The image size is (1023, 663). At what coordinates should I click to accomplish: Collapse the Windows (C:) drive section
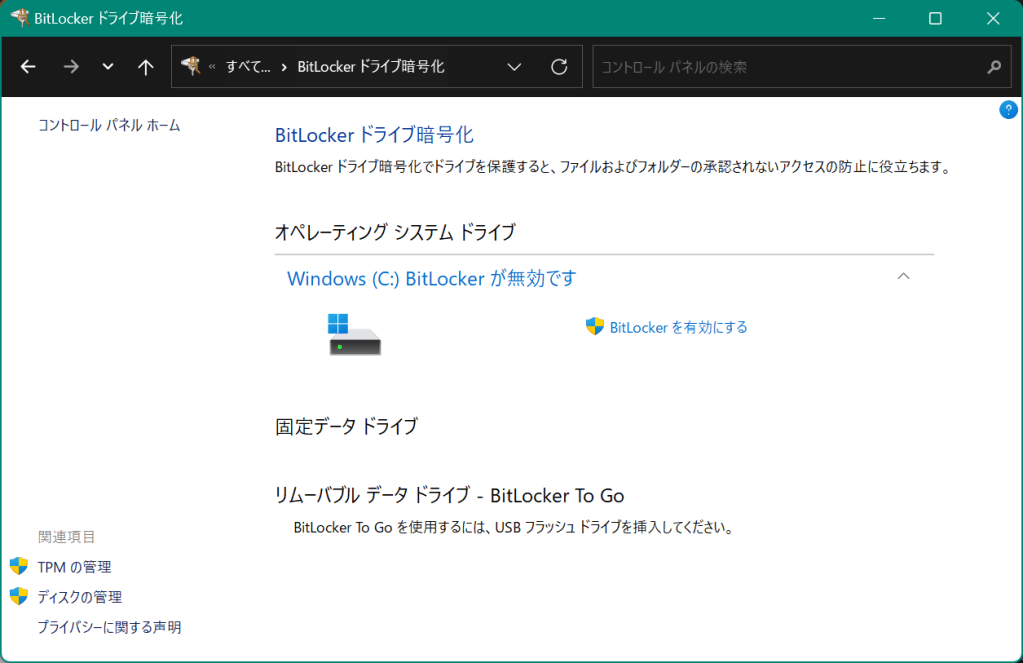(903, 276)
